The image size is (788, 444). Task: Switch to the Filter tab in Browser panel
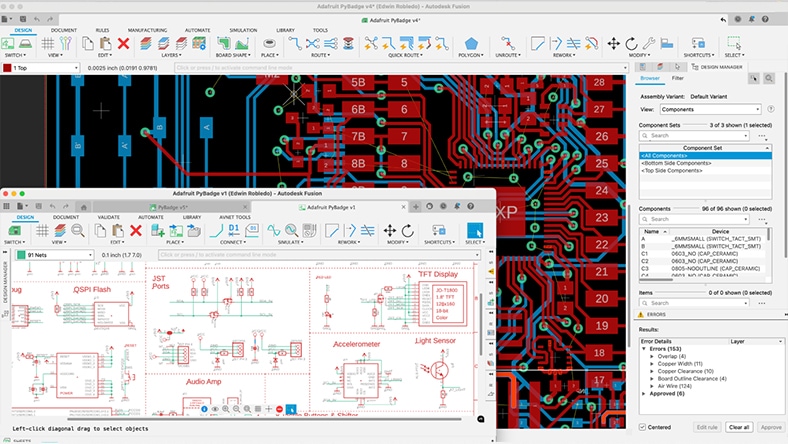(677, 78)
